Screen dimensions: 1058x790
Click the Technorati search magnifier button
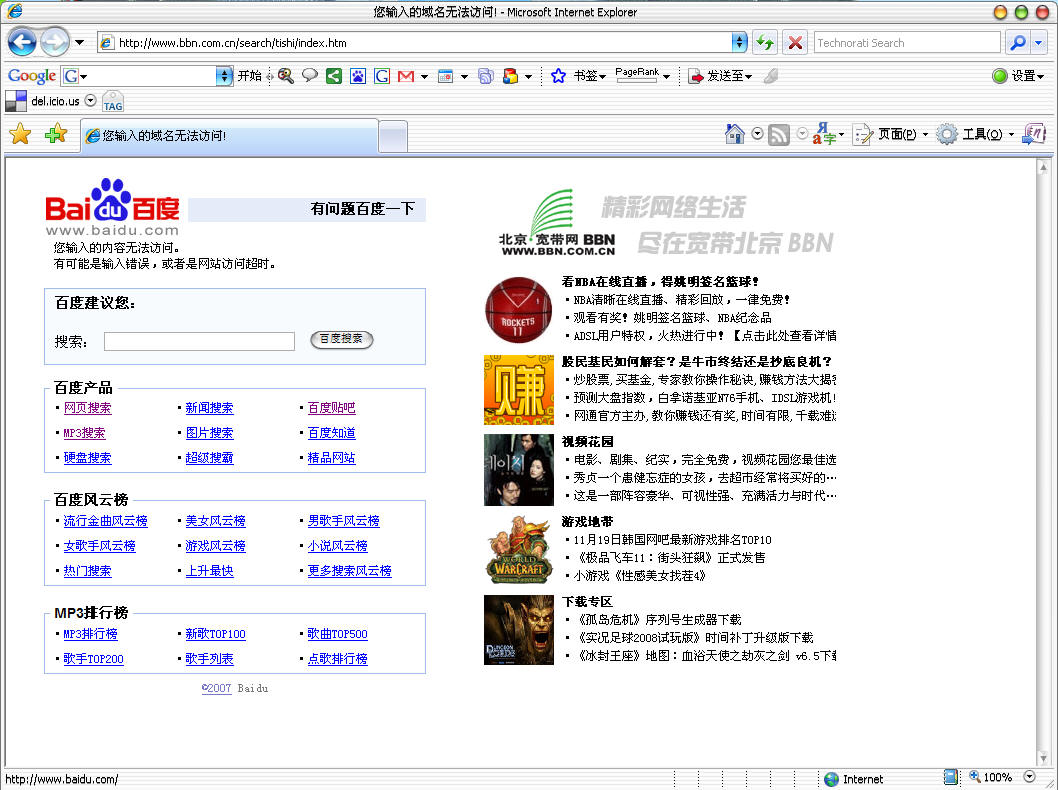[1017, 42]
